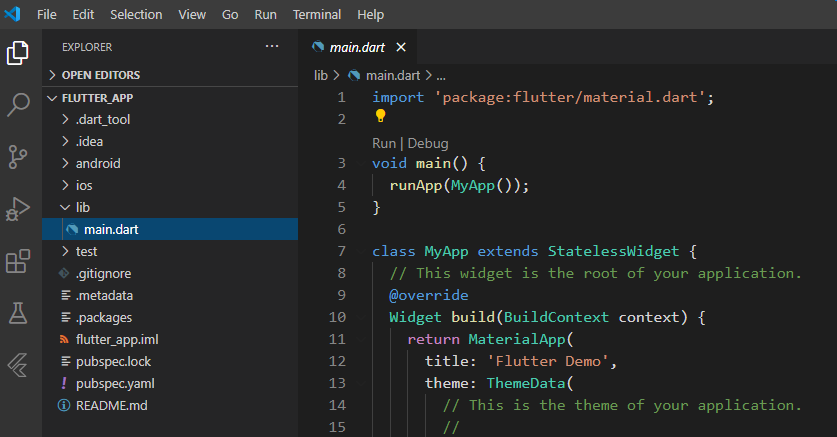Open the Extensions view icon
Image resolution: width=837 pixels, height=437 pixels.
click(18, 261)
